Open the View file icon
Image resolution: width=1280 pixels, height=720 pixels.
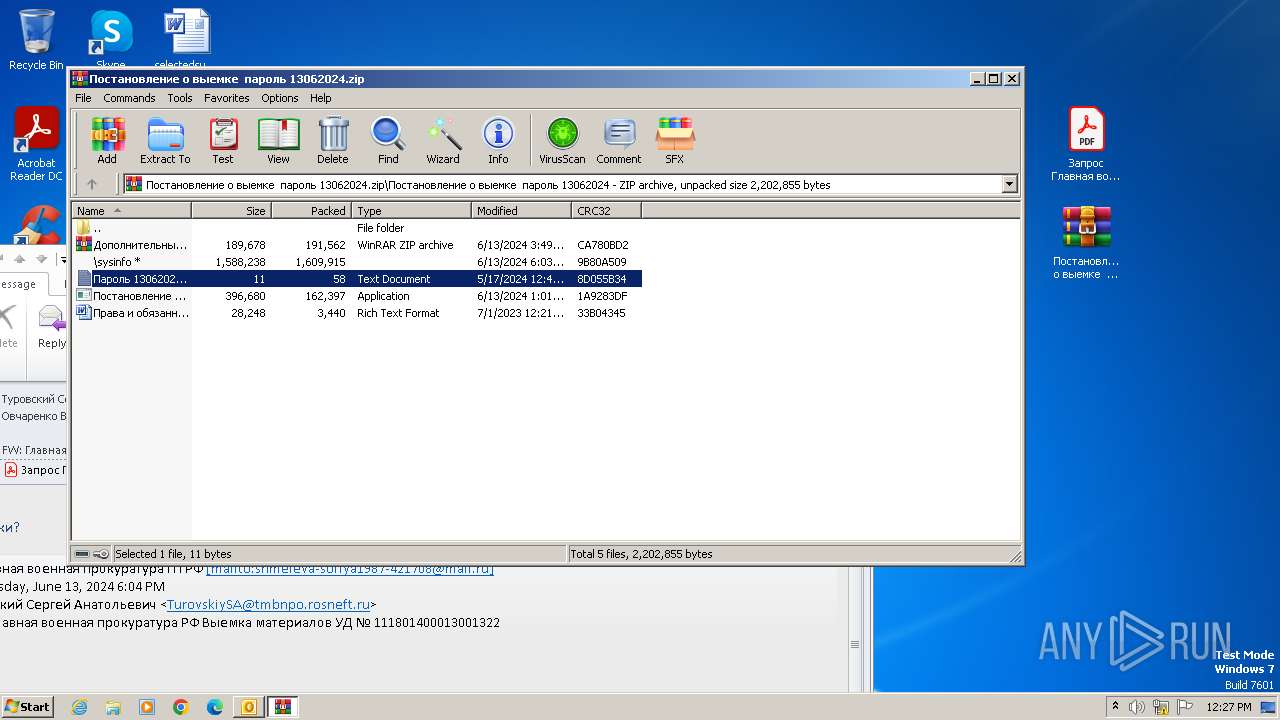pos(278,141)
